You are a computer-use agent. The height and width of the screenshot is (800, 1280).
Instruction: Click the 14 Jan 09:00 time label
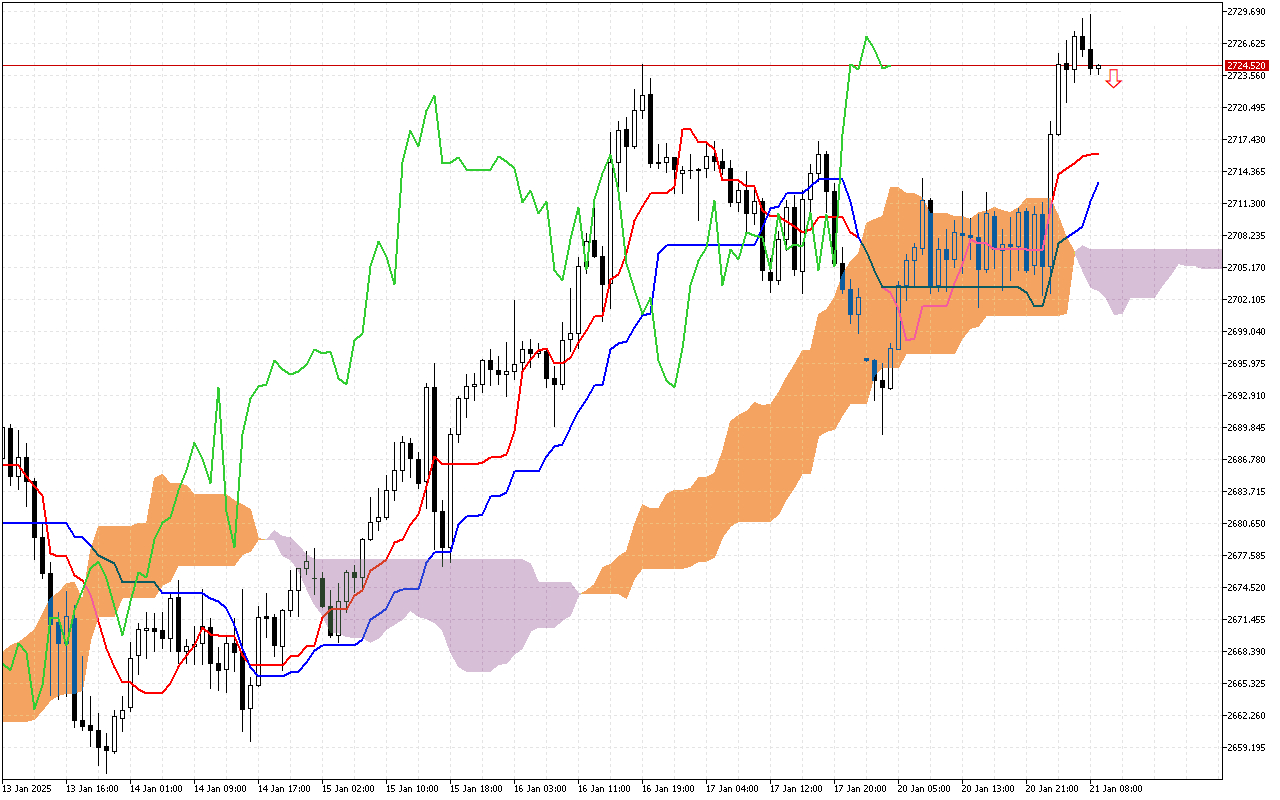pos(221,789)
